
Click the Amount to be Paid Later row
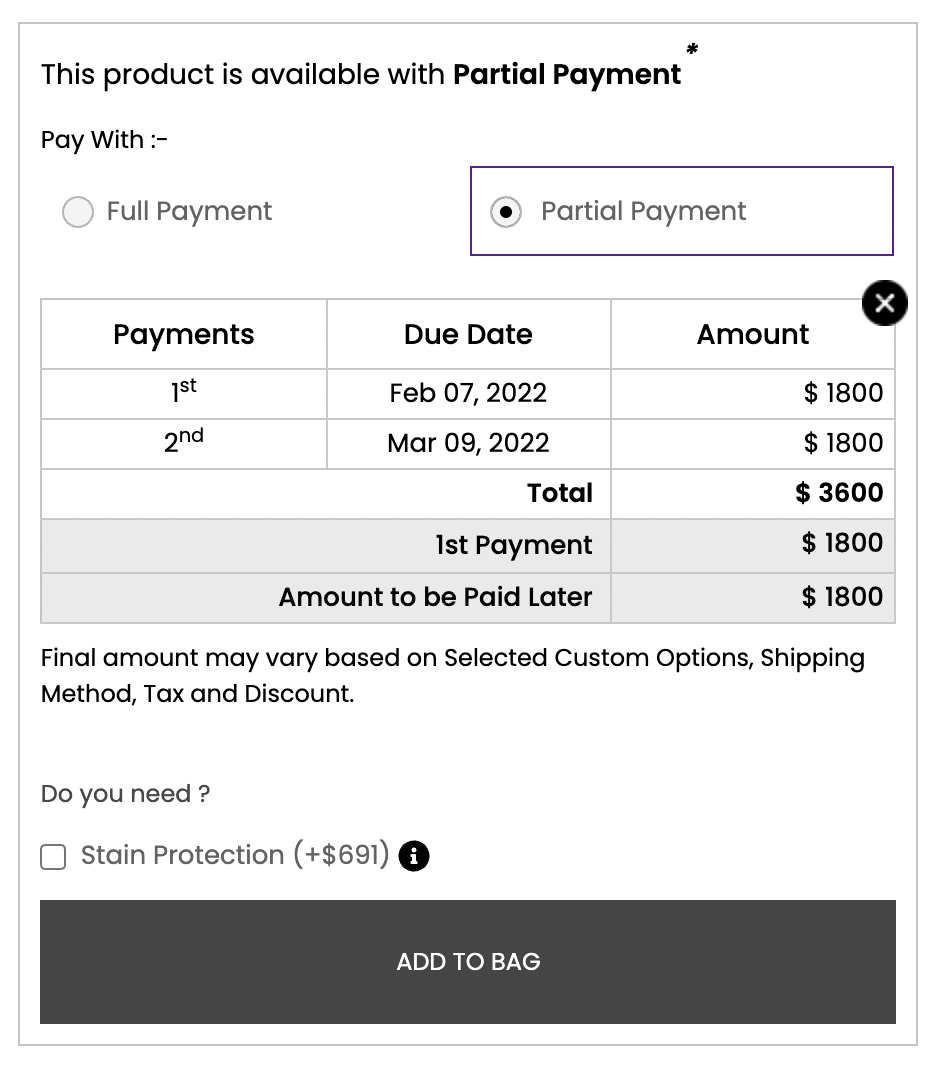468,598
